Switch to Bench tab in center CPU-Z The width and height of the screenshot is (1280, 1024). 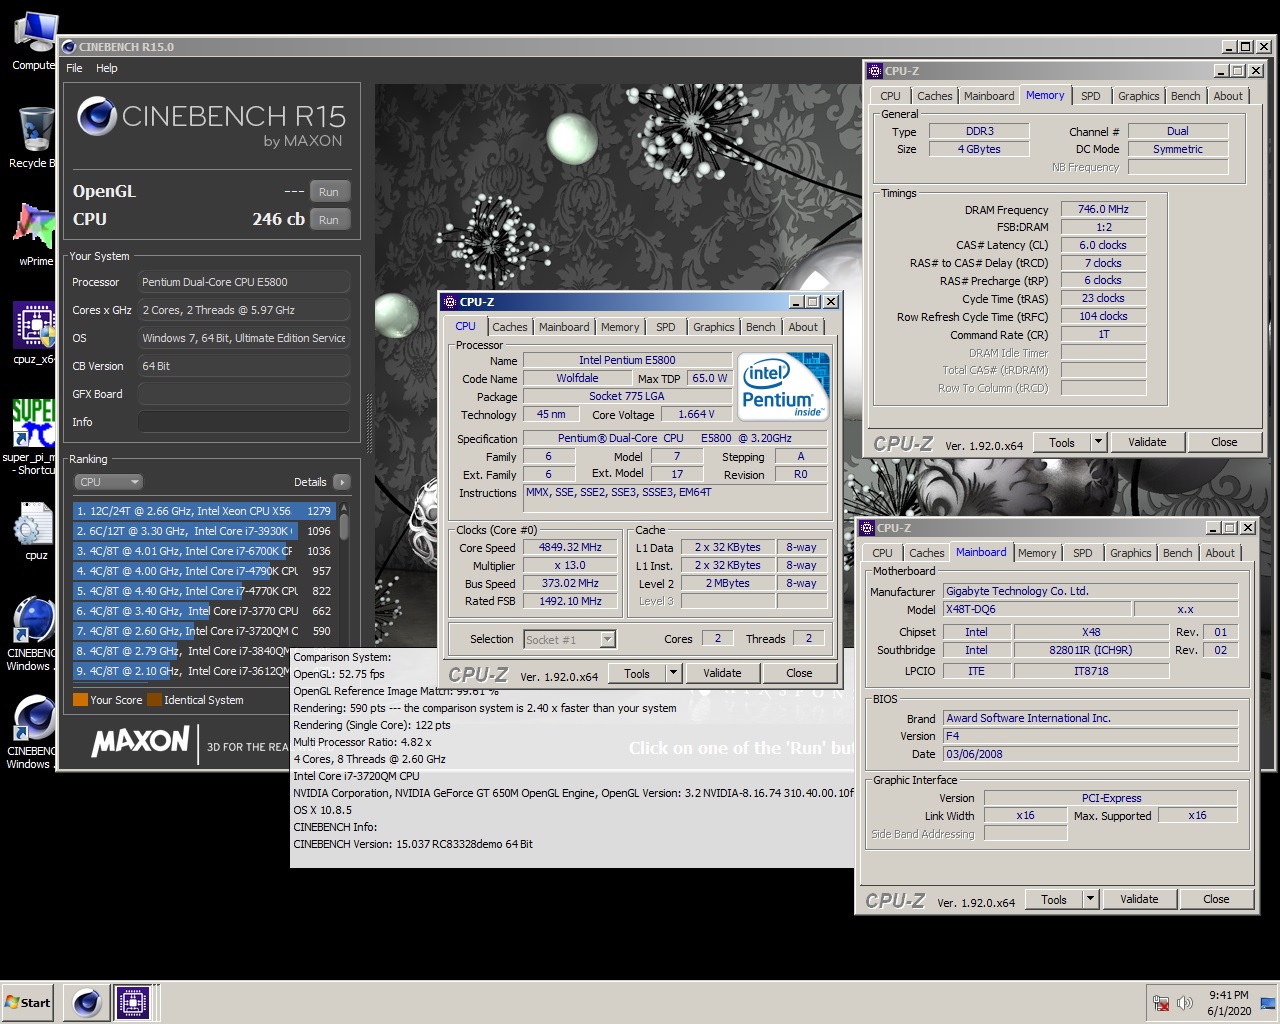coord(760,327)
